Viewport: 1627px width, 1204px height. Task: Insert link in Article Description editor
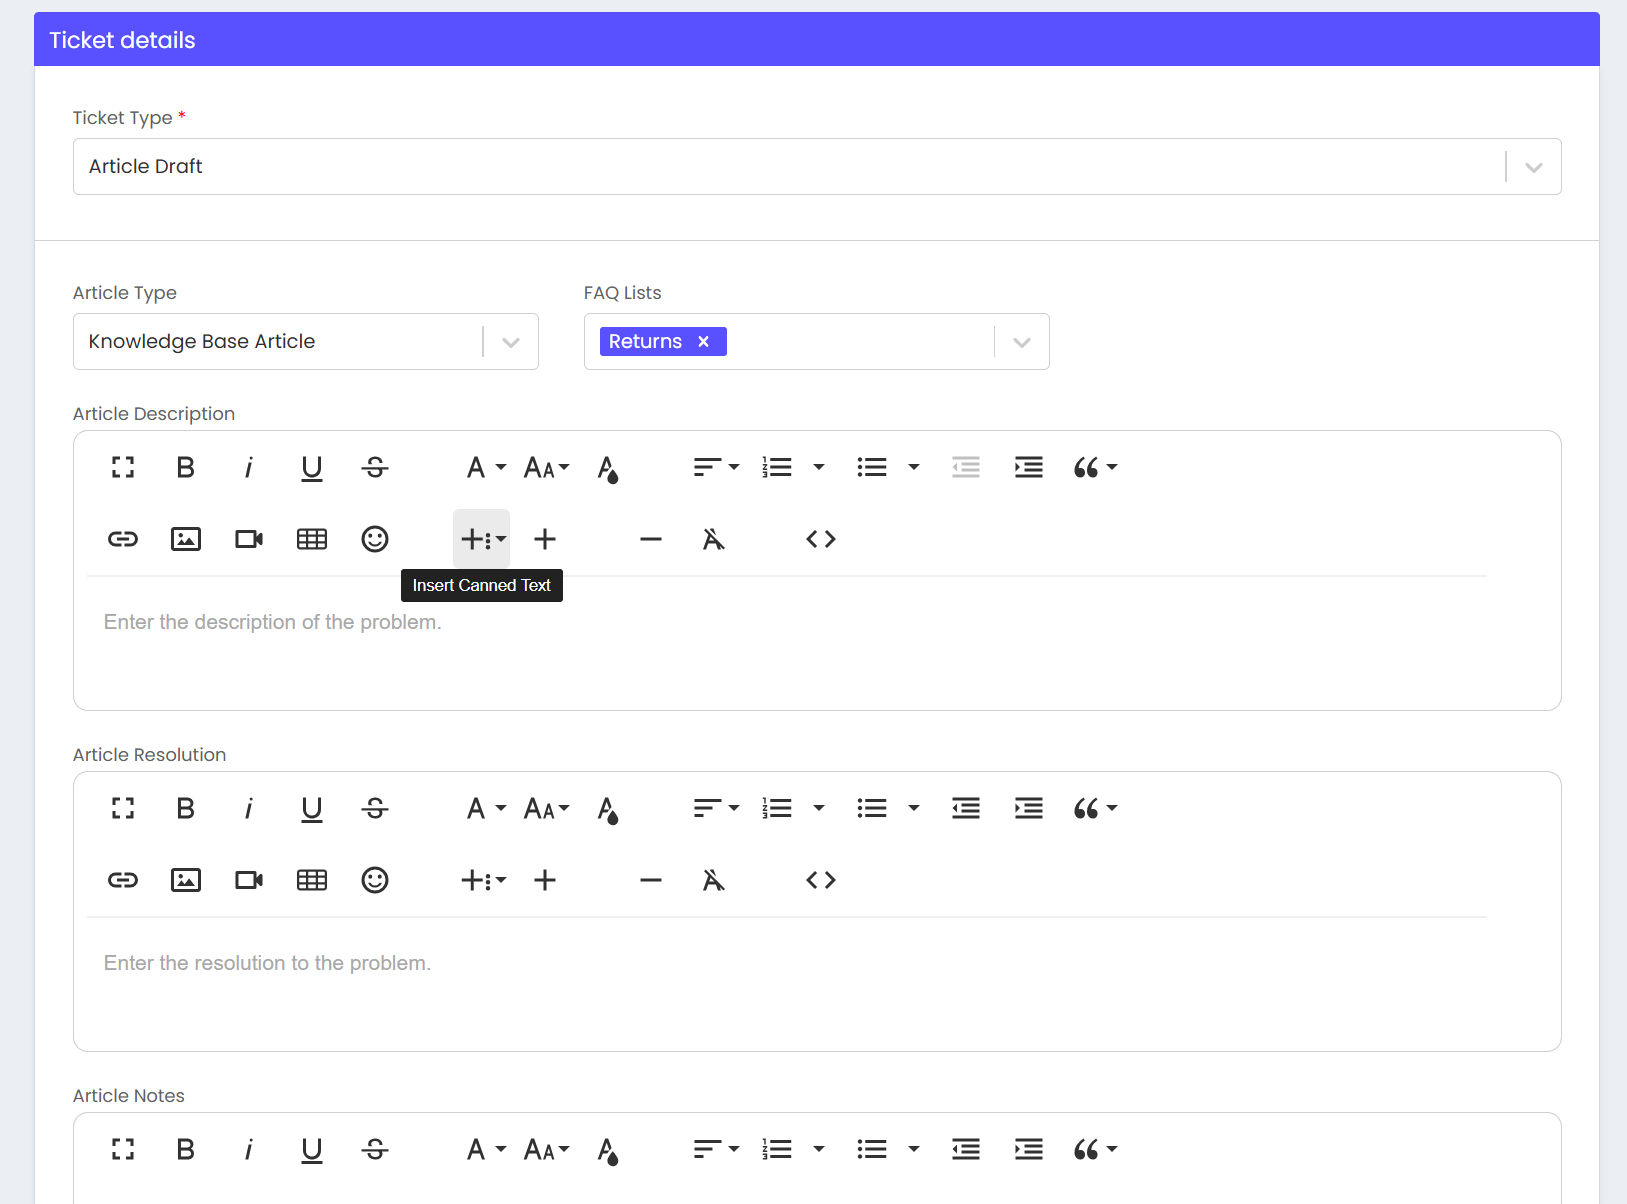pos(123,539)
